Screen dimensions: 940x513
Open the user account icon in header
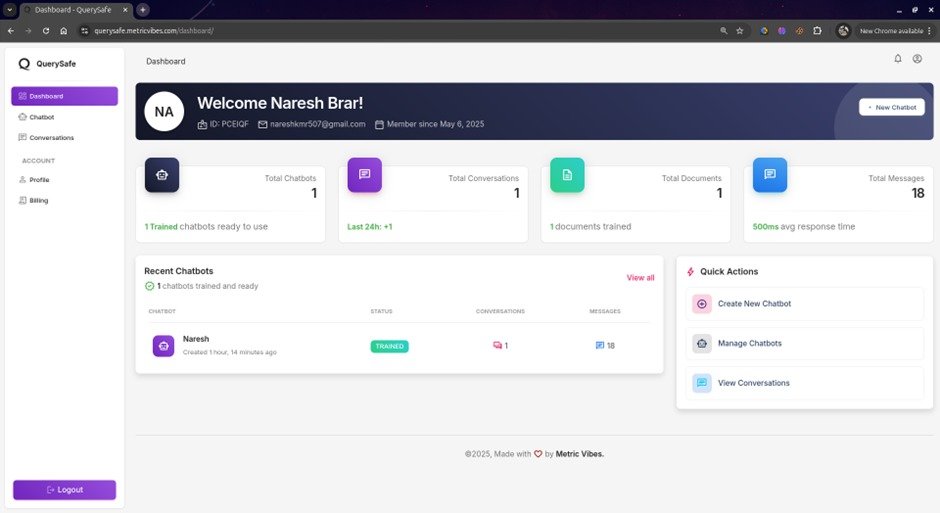click(917, 59)
